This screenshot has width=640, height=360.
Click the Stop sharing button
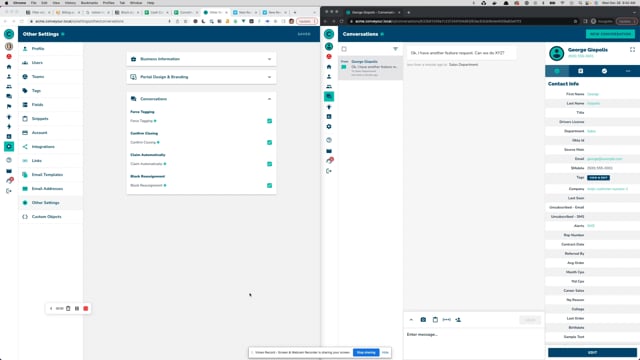366,352
